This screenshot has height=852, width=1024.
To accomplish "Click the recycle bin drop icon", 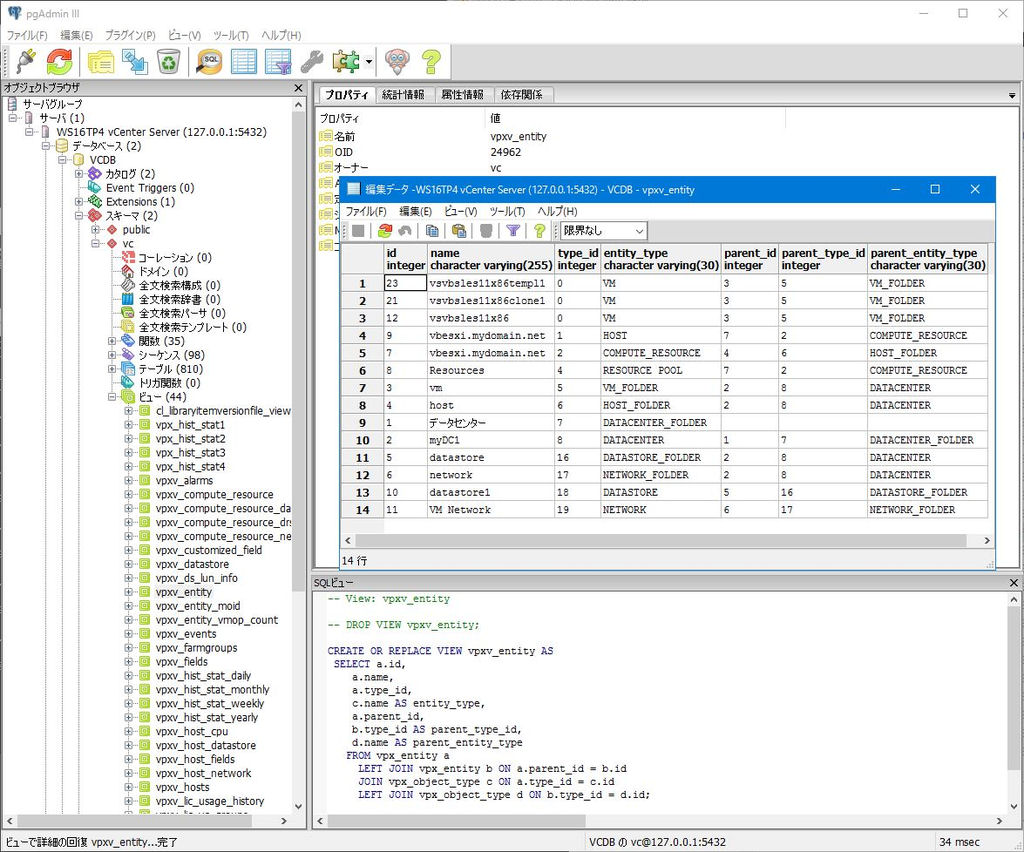I will (168, 62).
